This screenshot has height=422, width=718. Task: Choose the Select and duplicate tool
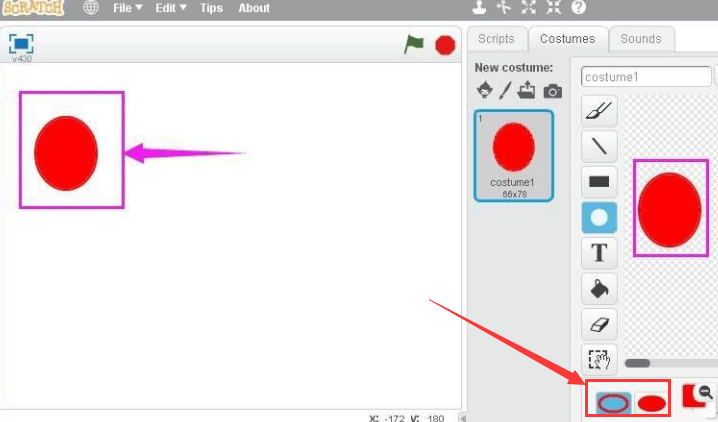(599, 360)
